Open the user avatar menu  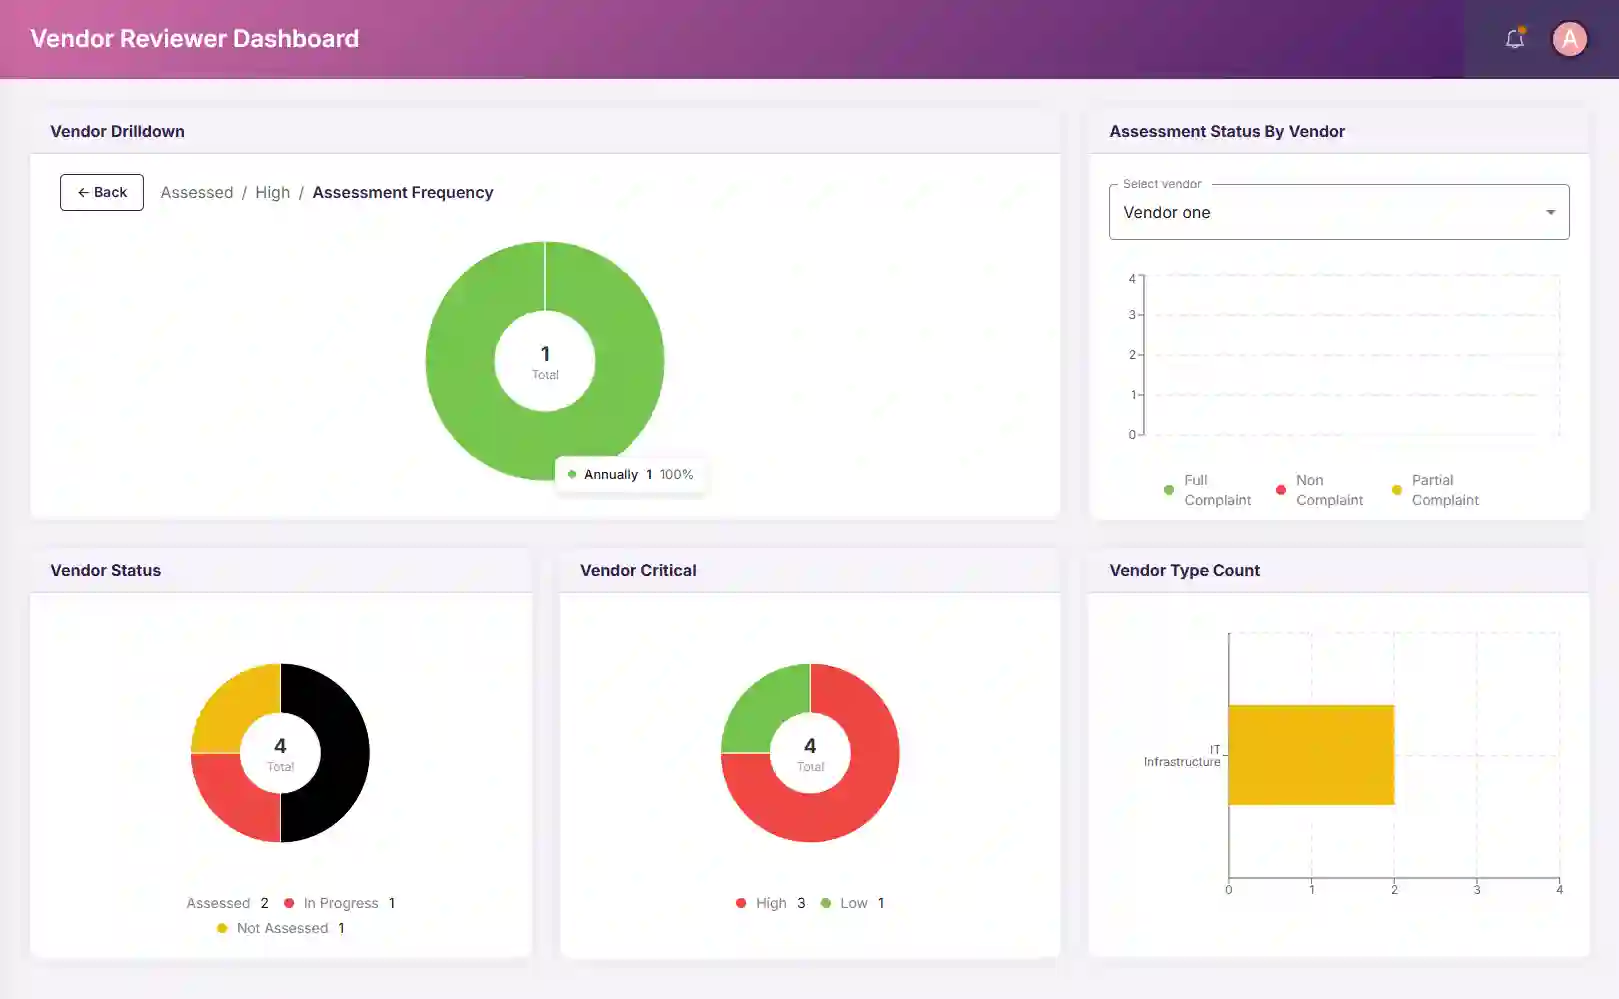point(1569,39)
